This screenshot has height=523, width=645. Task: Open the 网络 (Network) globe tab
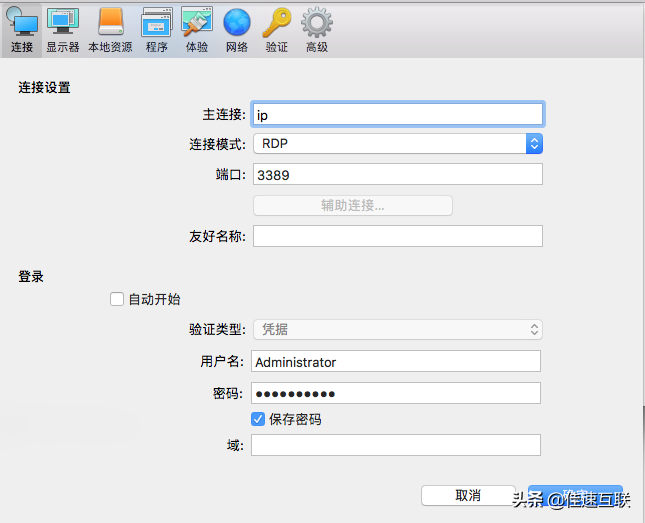coord(237,30)
